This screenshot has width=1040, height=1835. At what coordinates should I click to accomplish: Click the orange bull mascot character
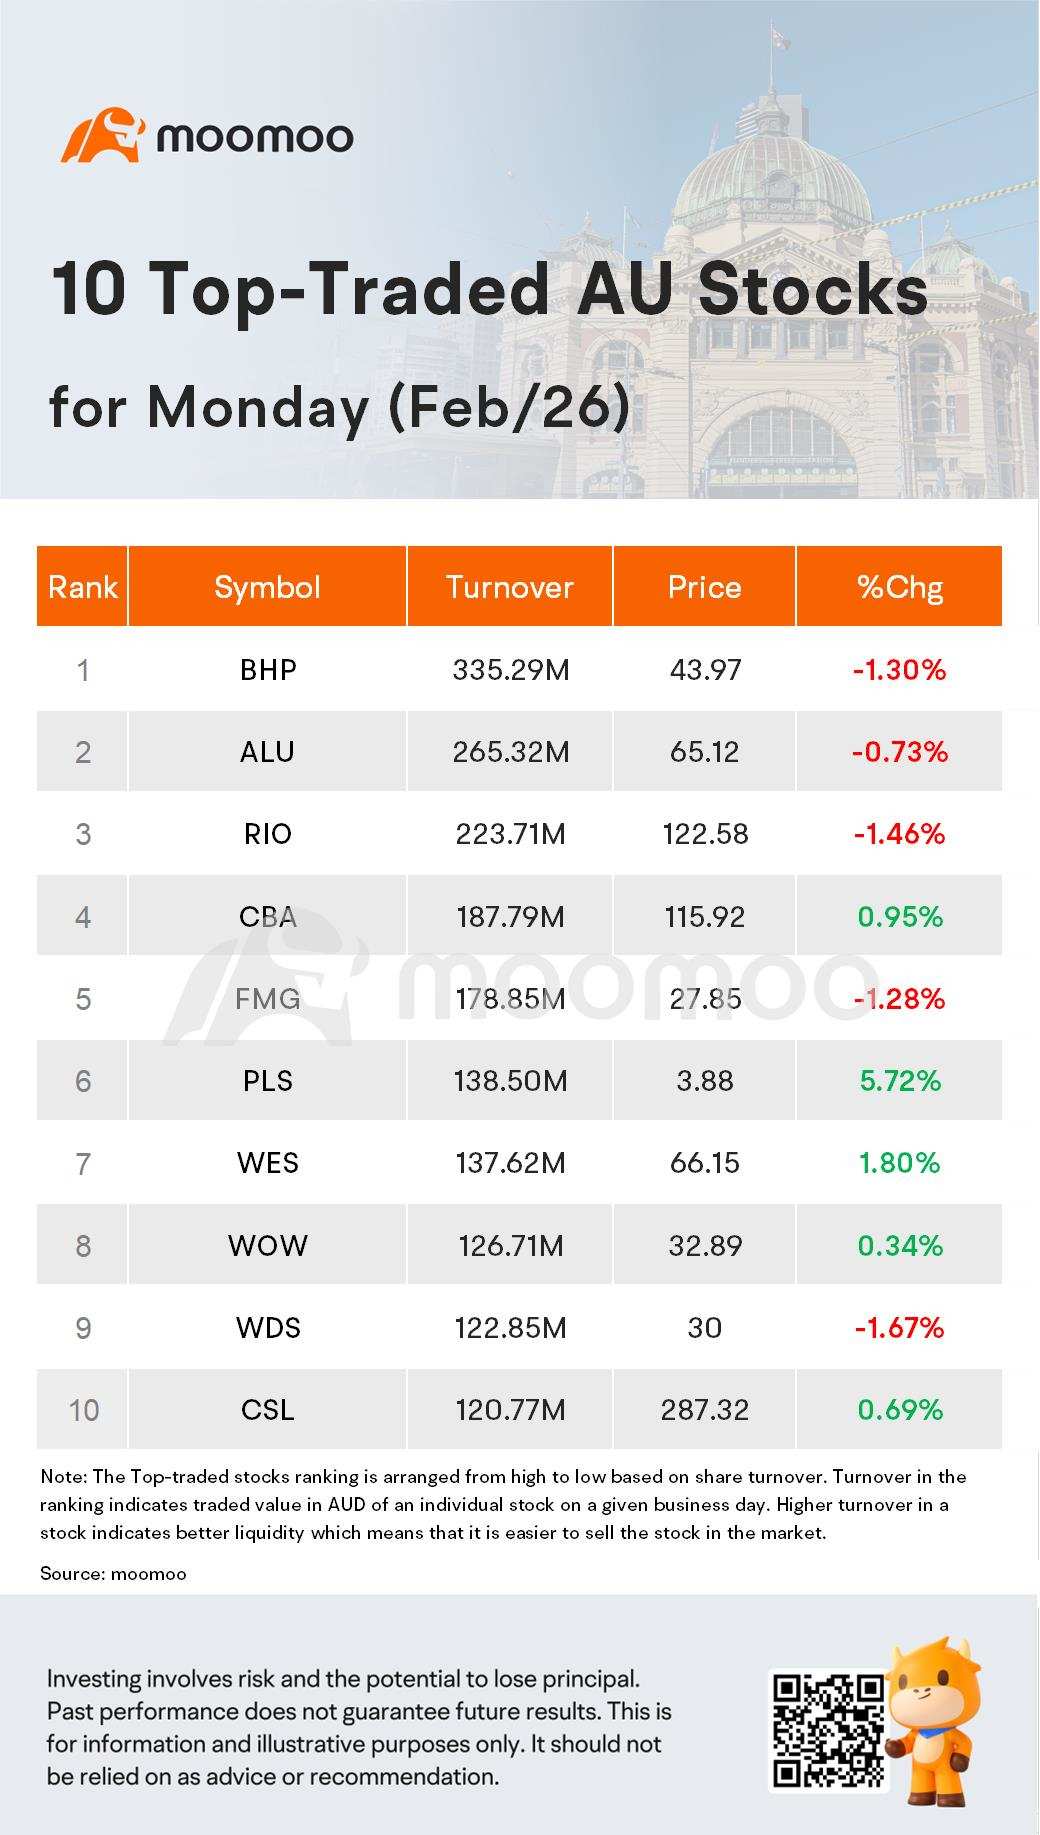click(934, 1722)
